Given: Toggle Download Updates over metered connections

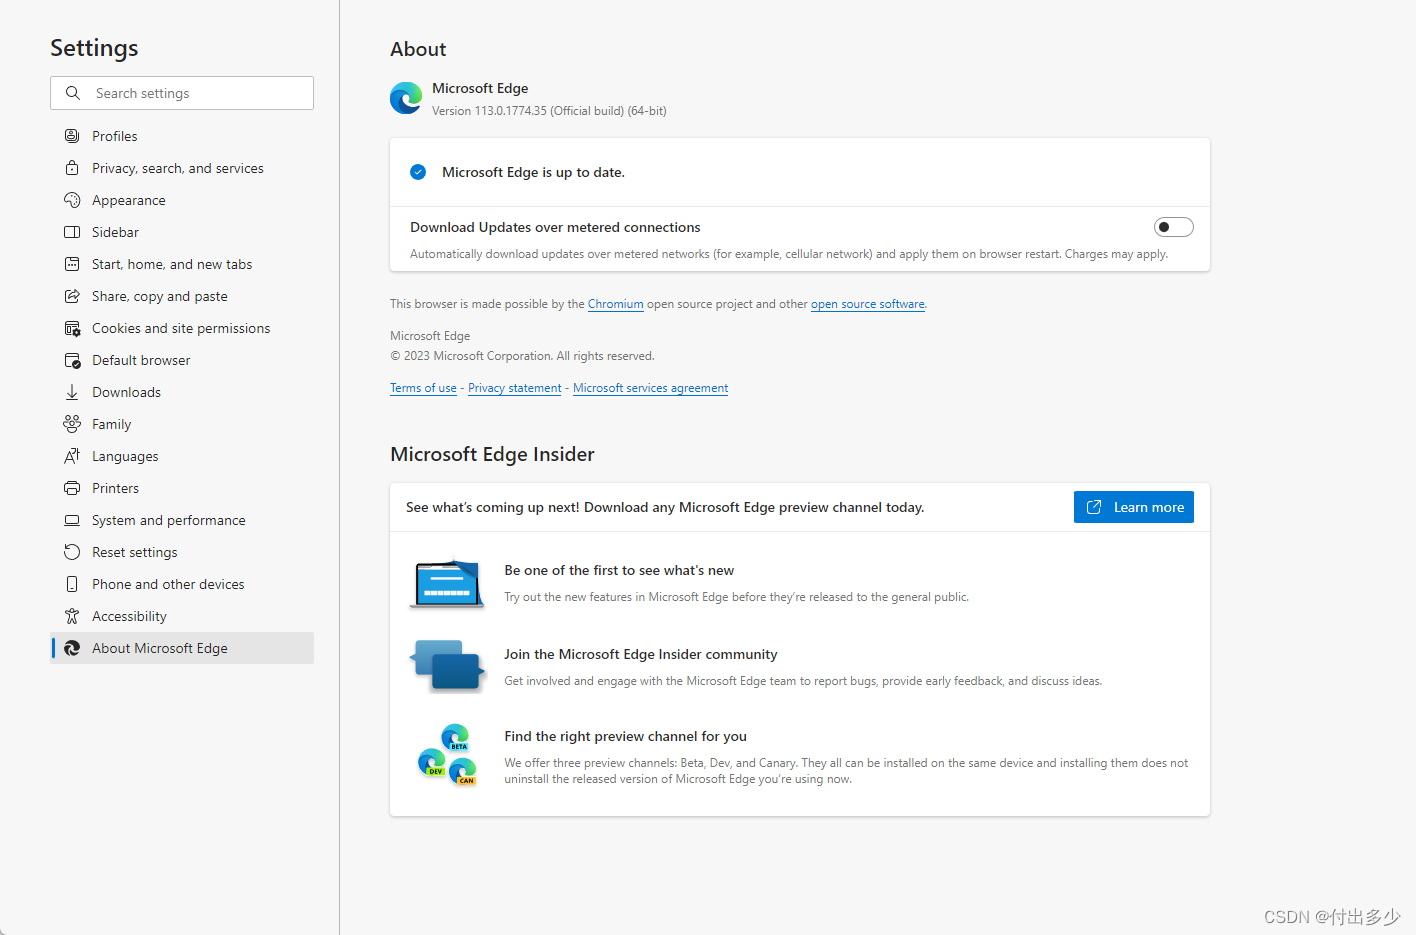Looking at the screenshot, I should [1173, 227].
